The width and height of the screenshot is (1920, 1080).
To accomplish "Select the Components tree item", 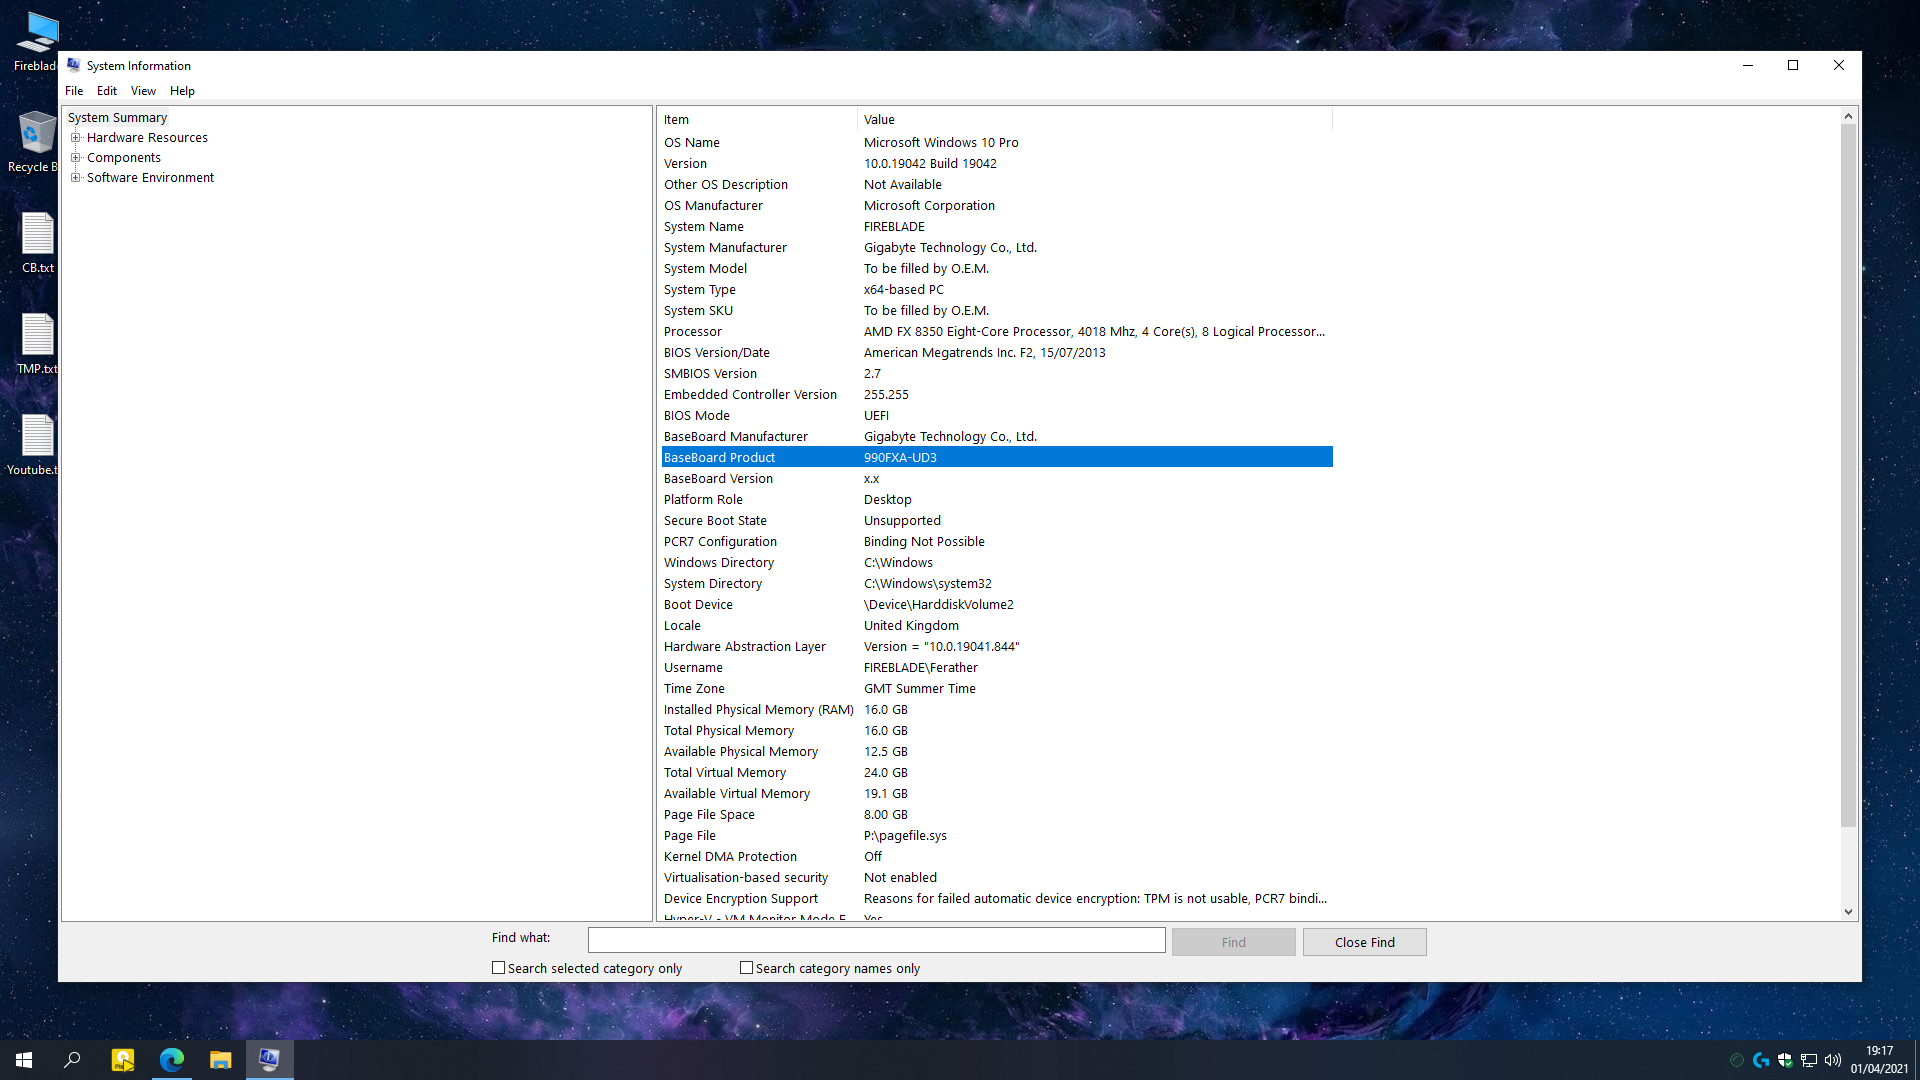I will pyautogui.click(x=124, y=158).
